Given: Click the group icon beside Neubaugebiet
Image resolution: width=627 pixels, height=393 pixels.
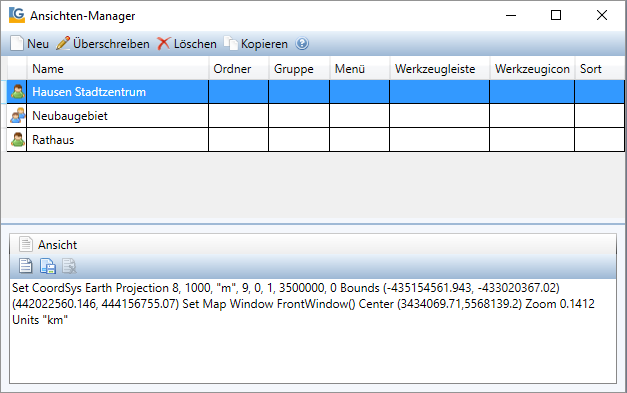Looking at the screenshot, I should [x=18, y=116].
